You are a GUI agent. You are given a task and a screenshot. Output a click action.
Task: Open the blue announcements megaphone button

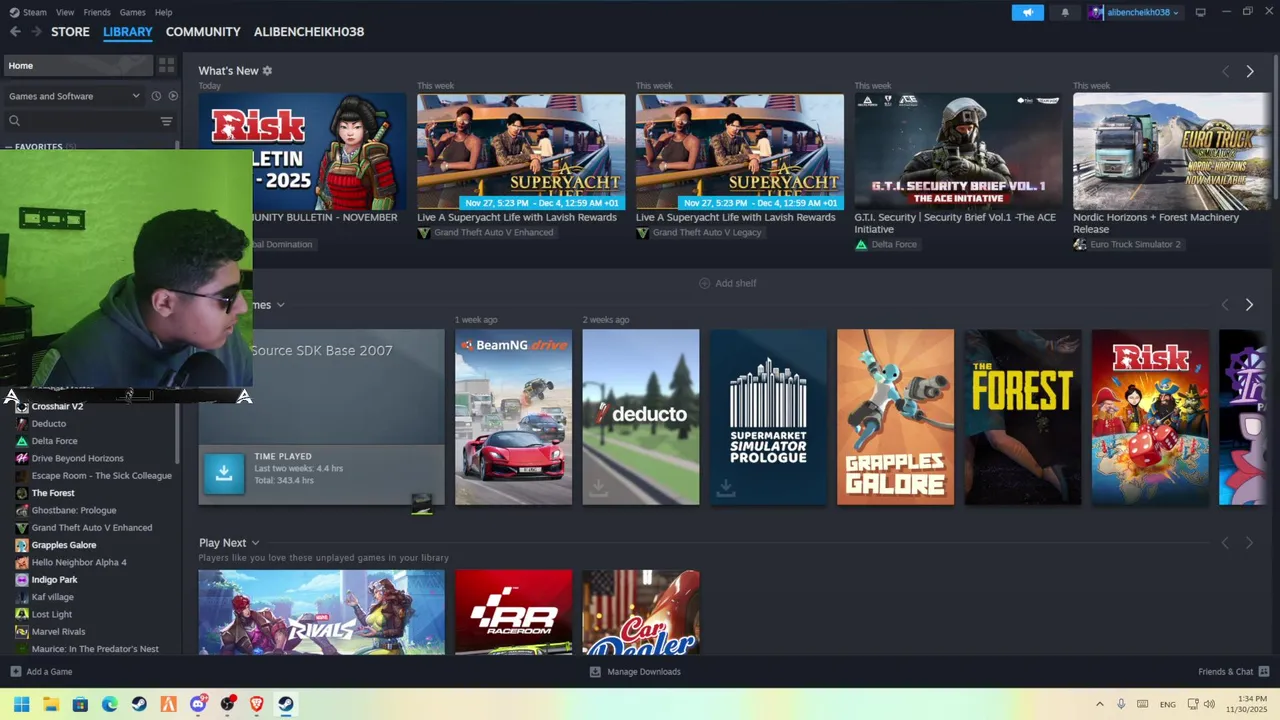click(1027, 12)
